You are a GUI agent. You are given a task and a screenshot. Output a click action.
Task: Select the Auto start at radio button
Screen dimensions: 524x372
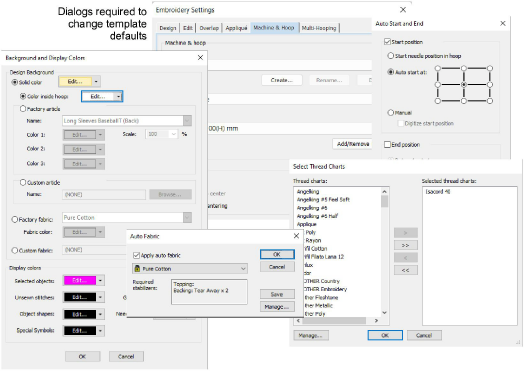click(391, 72)
